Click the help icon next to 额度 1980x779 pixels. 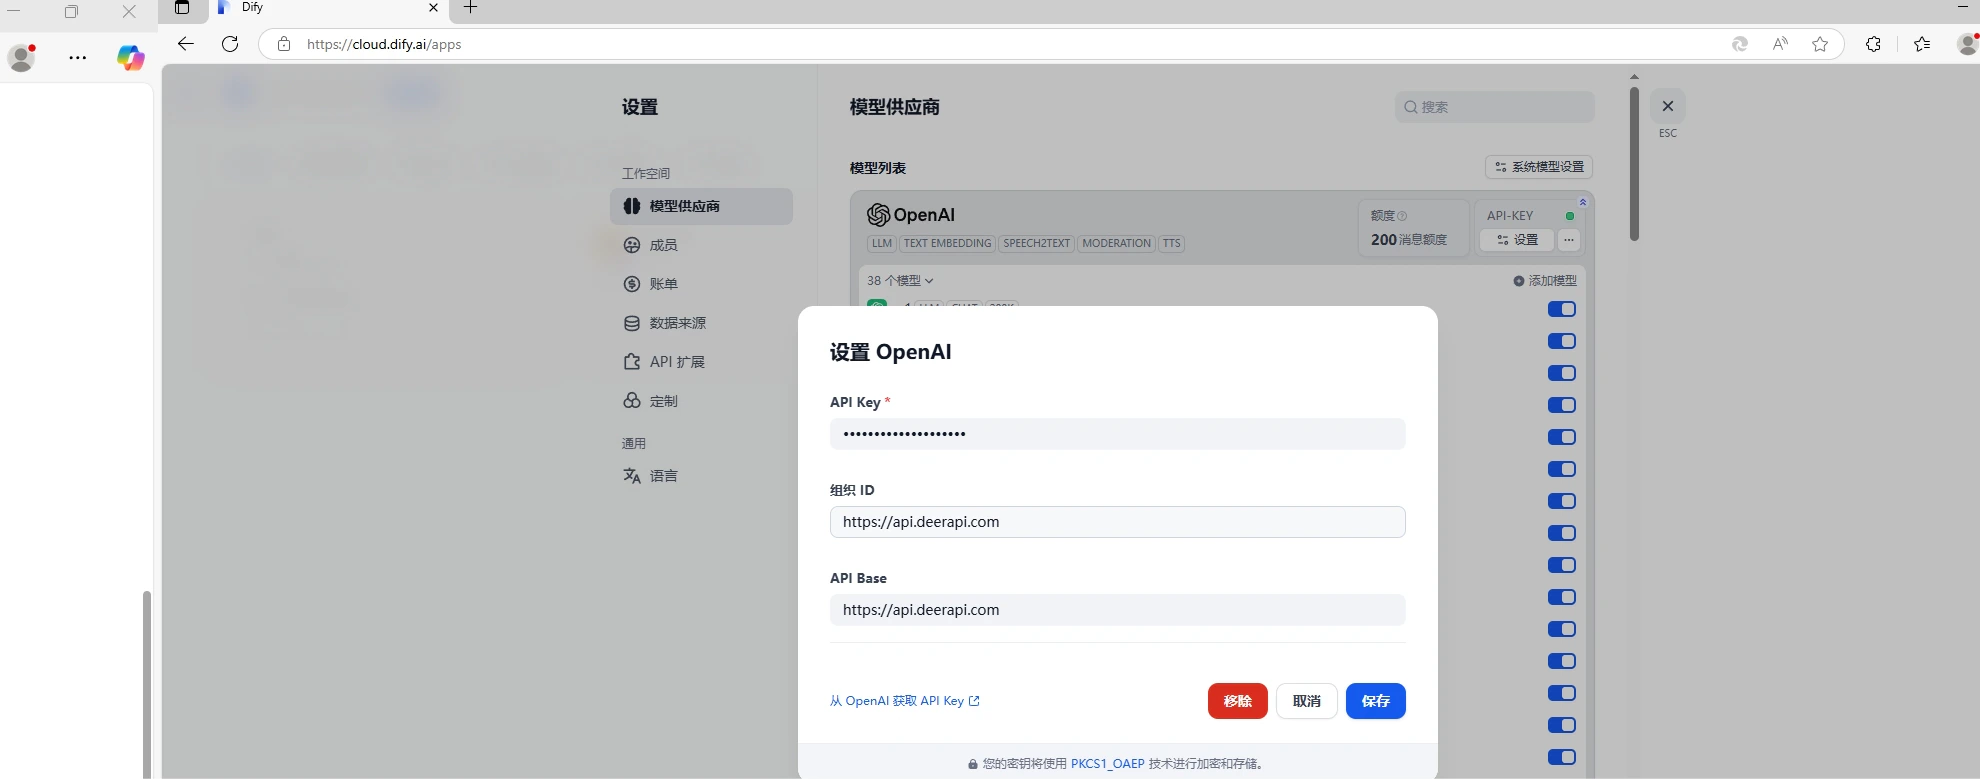click(1402, 216)
